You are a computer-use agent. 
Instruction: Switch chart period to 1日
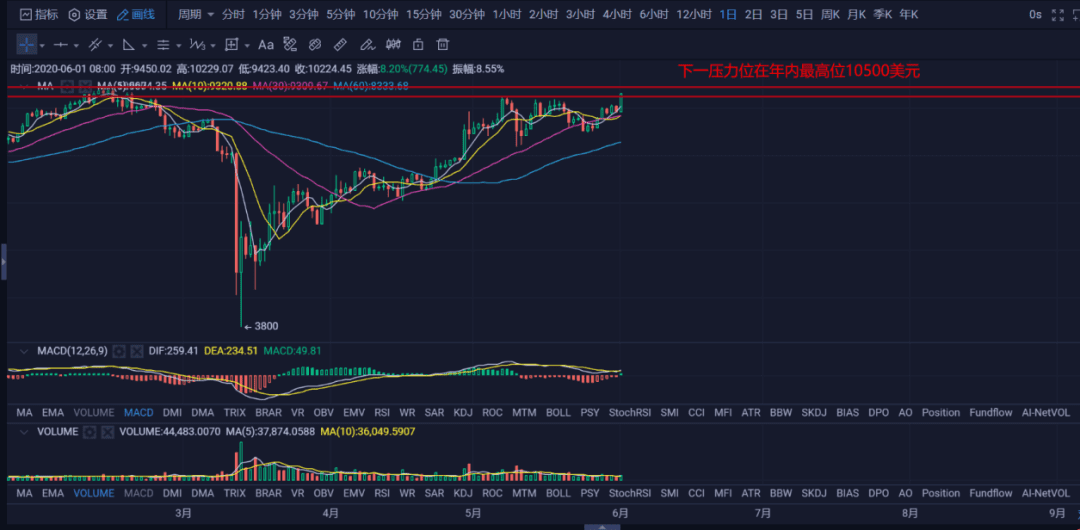[728, 14]
